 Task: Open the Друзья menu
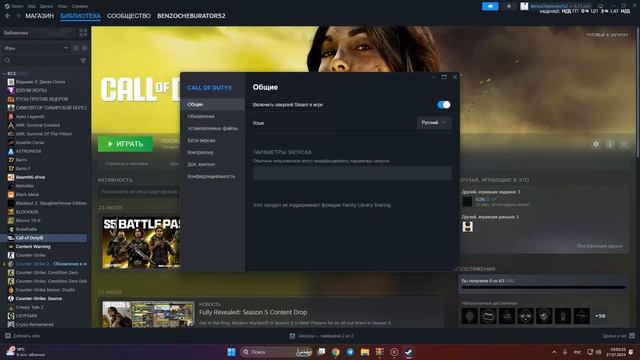click(x=47, y=6)
